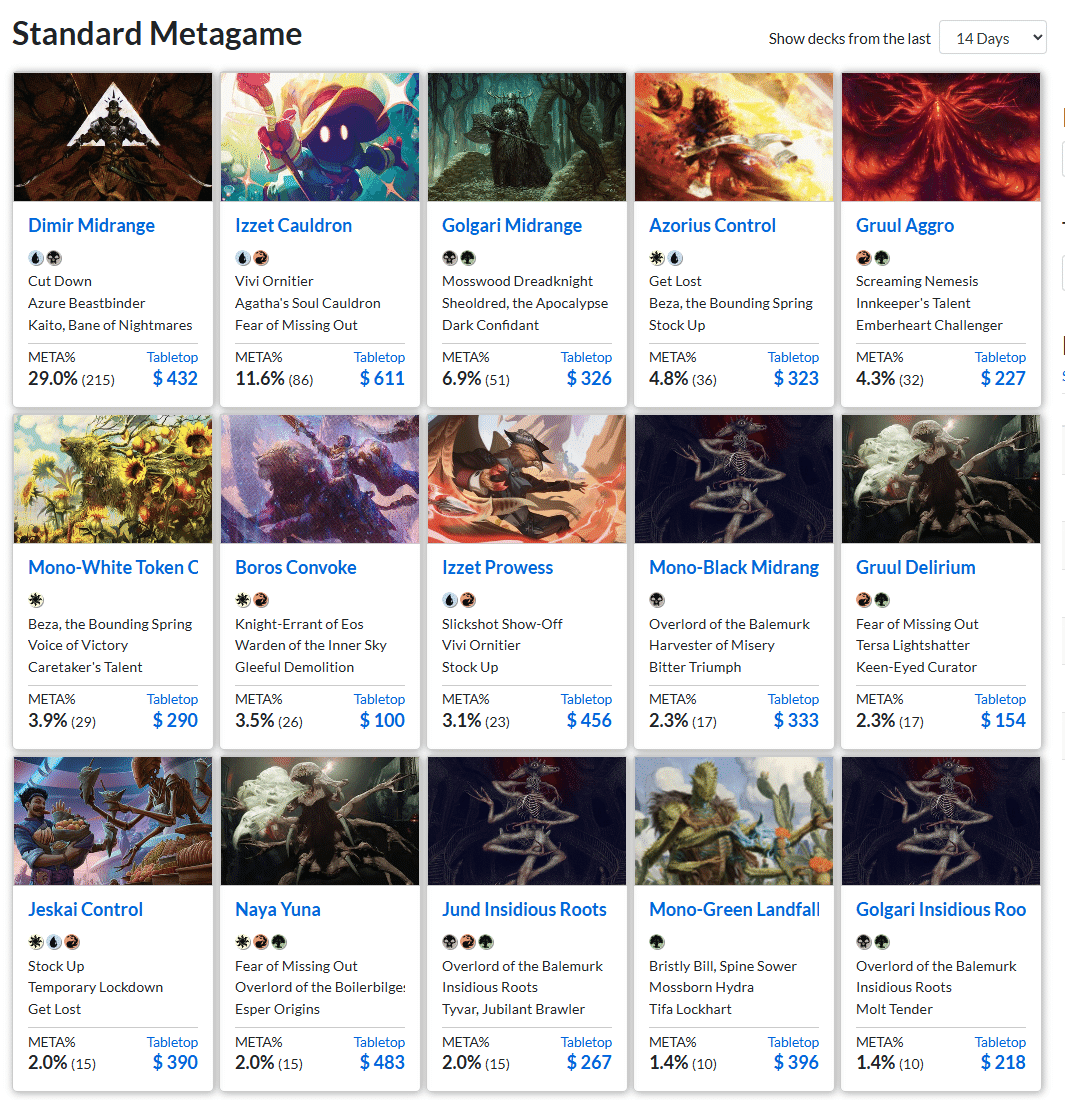The width and height of the screenshot is (1065, 1100).
Task: Click the Tabletop label on Golgari Insidious Roots
Action: point(1000,1042)
